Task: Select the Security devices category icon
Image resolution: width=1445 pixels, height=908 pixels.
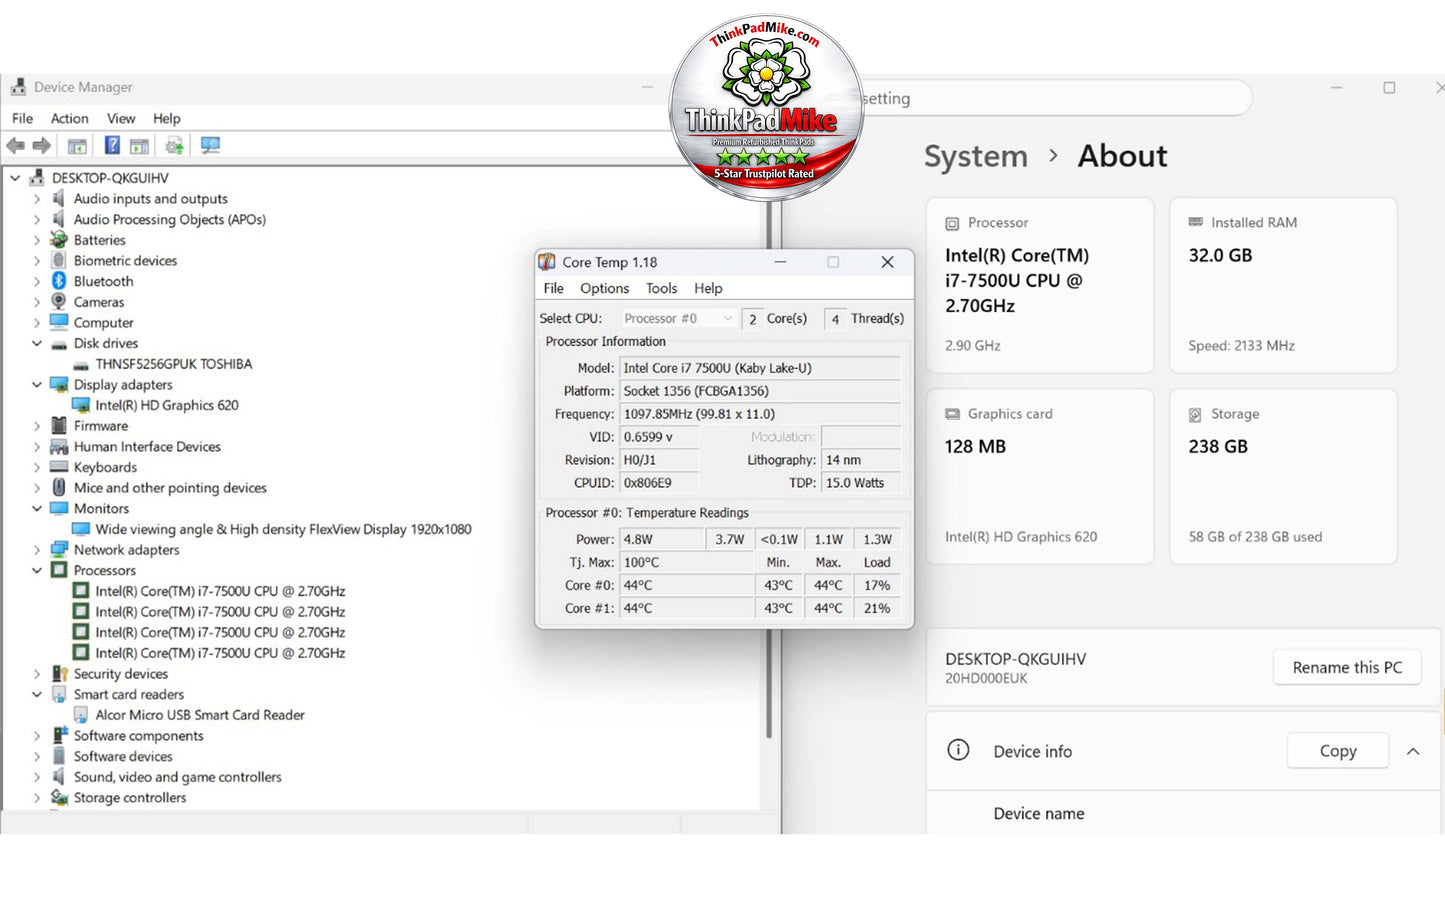Action: coord(59,674)
